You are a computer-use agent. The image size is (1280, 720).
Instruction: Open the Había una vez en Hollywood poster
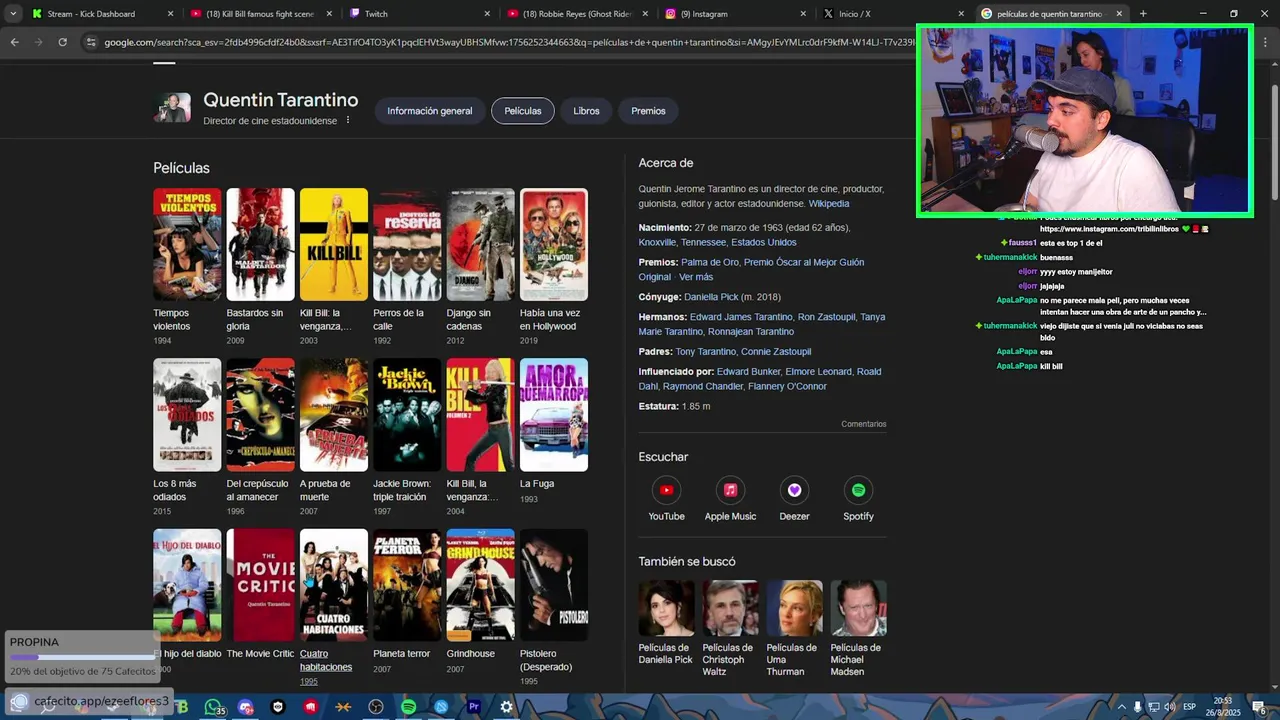click(554, 244)
